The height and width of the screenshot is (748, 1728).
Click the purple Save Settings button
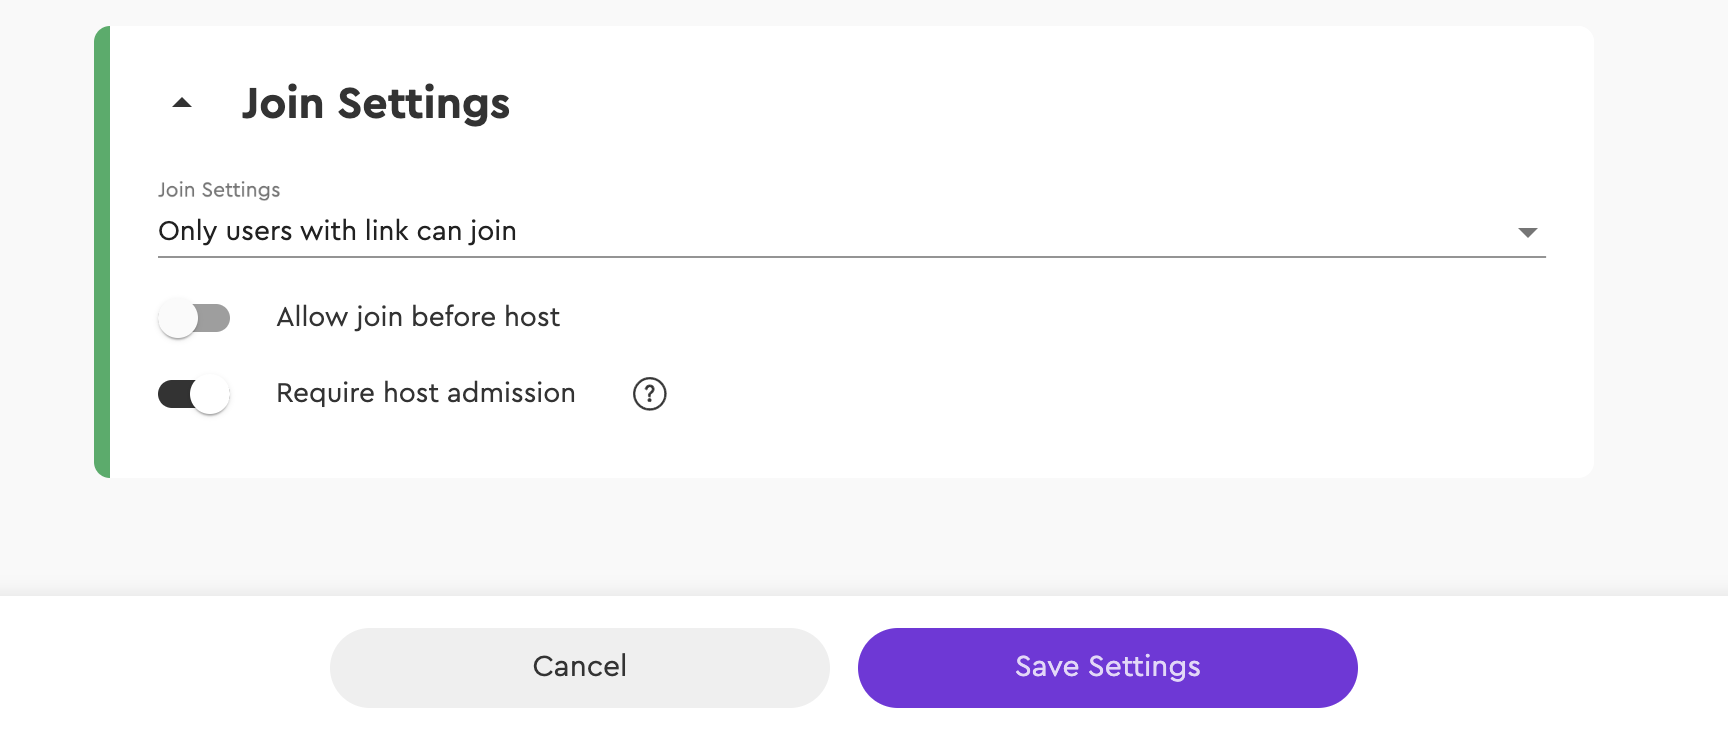pyautogui.click(x=1108, y=668)
